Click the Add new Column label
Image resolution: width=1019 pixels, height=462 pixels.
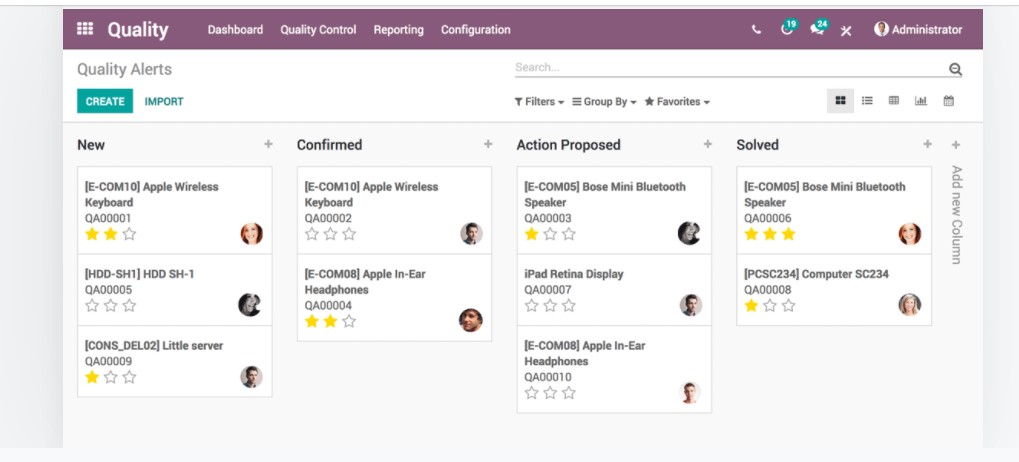pos(955,214)
